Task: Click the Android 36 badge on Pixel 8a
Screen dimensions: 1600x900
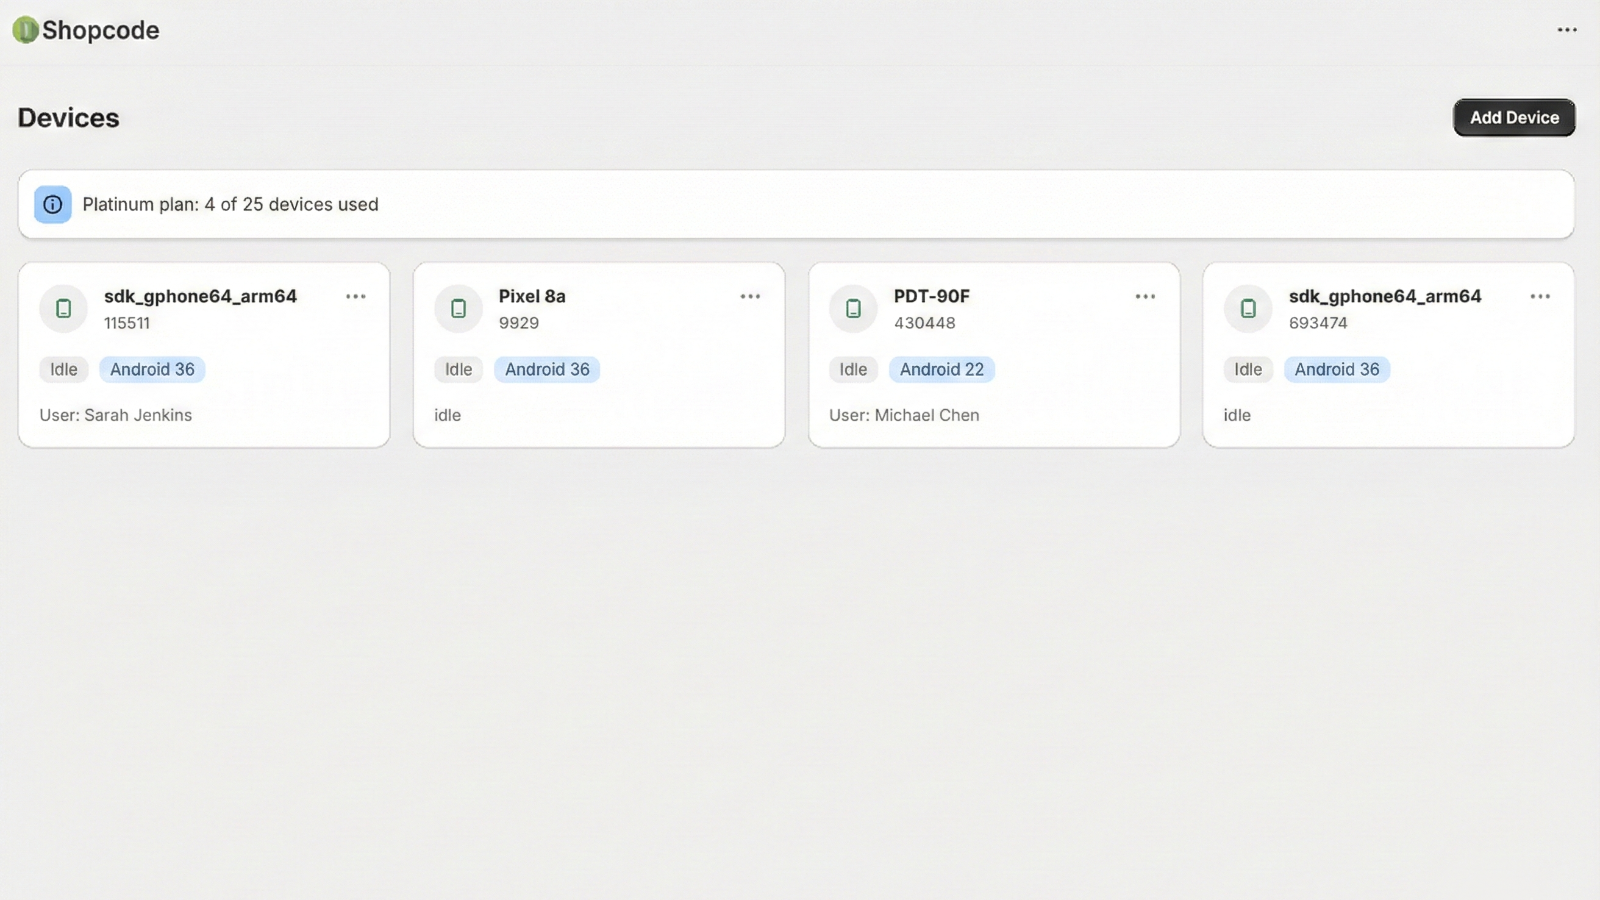Action: [x=547, y=369]
